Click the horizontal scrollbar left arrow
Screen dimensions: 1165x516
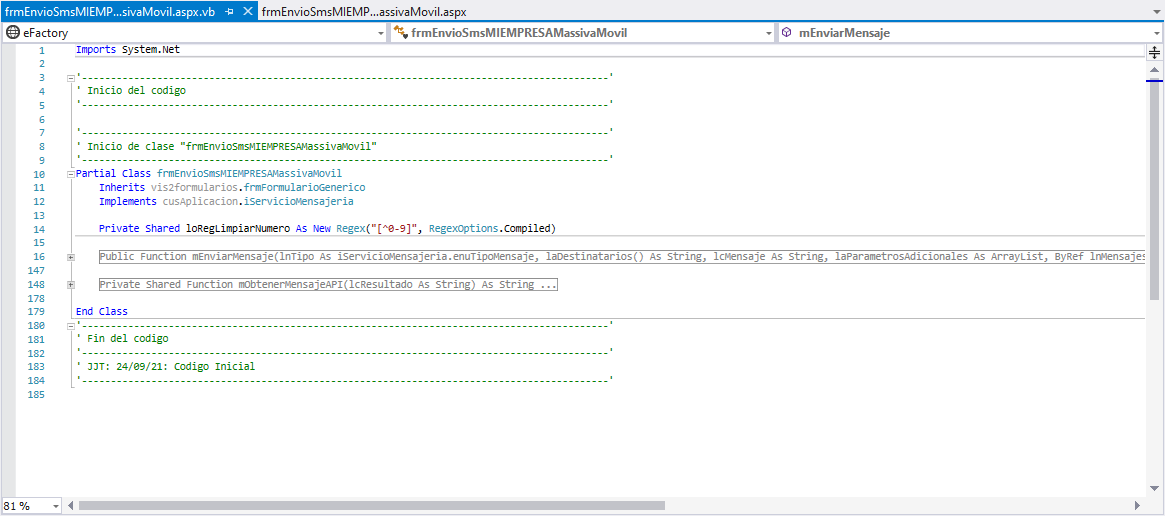pyautogui.click(x=71, y=506)
